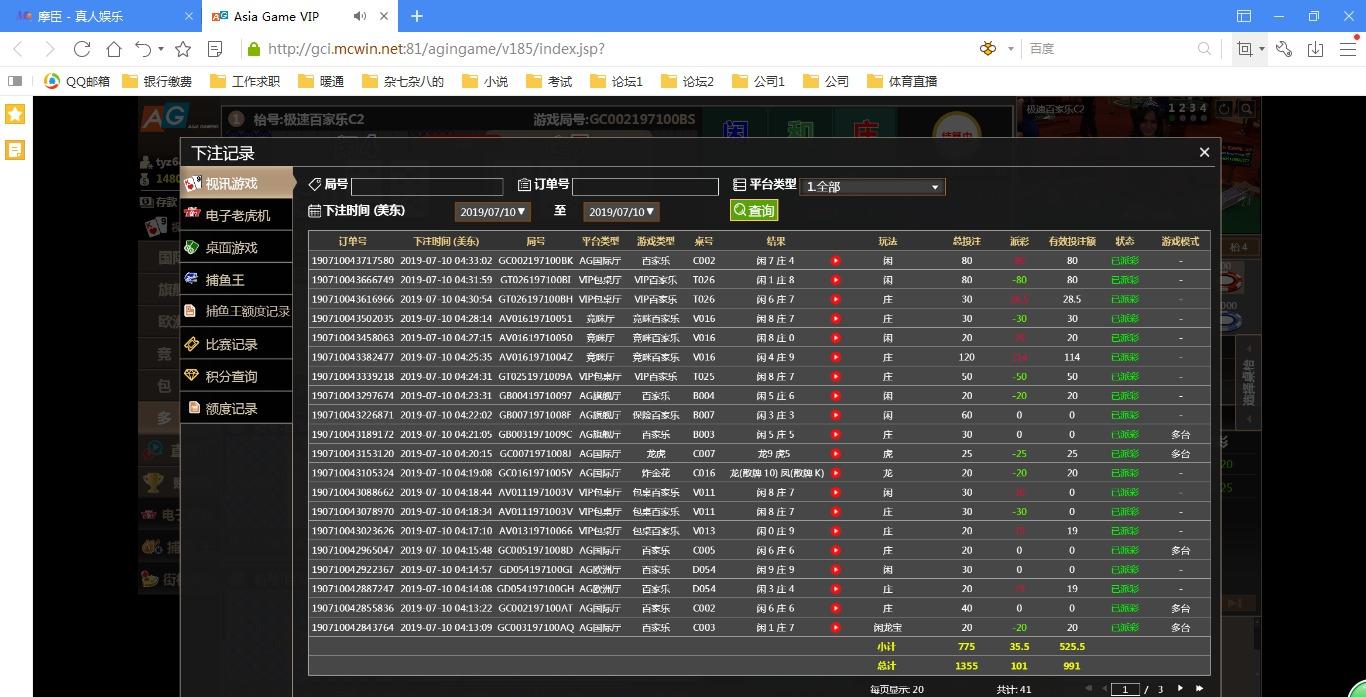Go to browser home page
The height and width of the screenshot is (697, 1366).
click(x=114, y=48)
